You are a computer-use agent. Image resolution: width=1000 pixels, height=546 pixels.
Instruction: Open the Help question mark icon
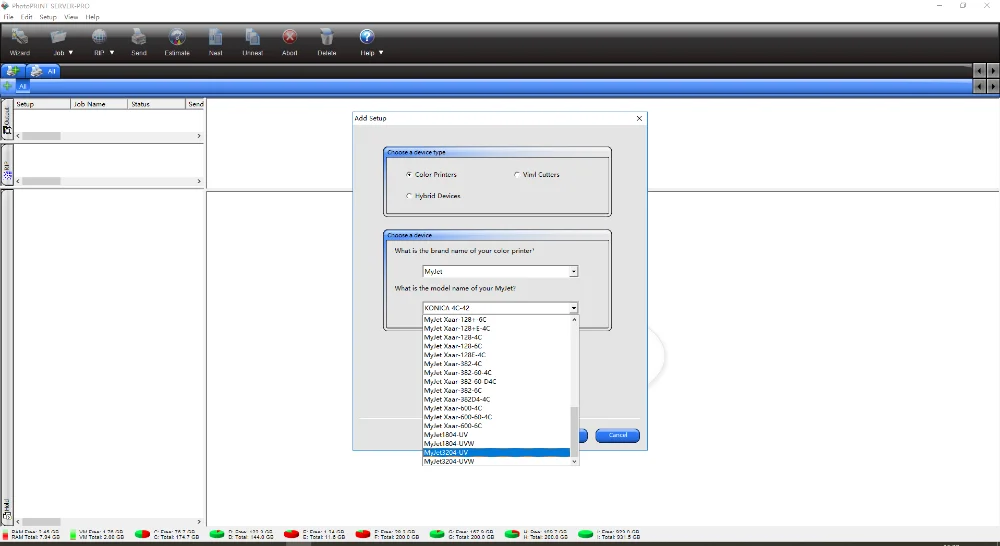366,37
